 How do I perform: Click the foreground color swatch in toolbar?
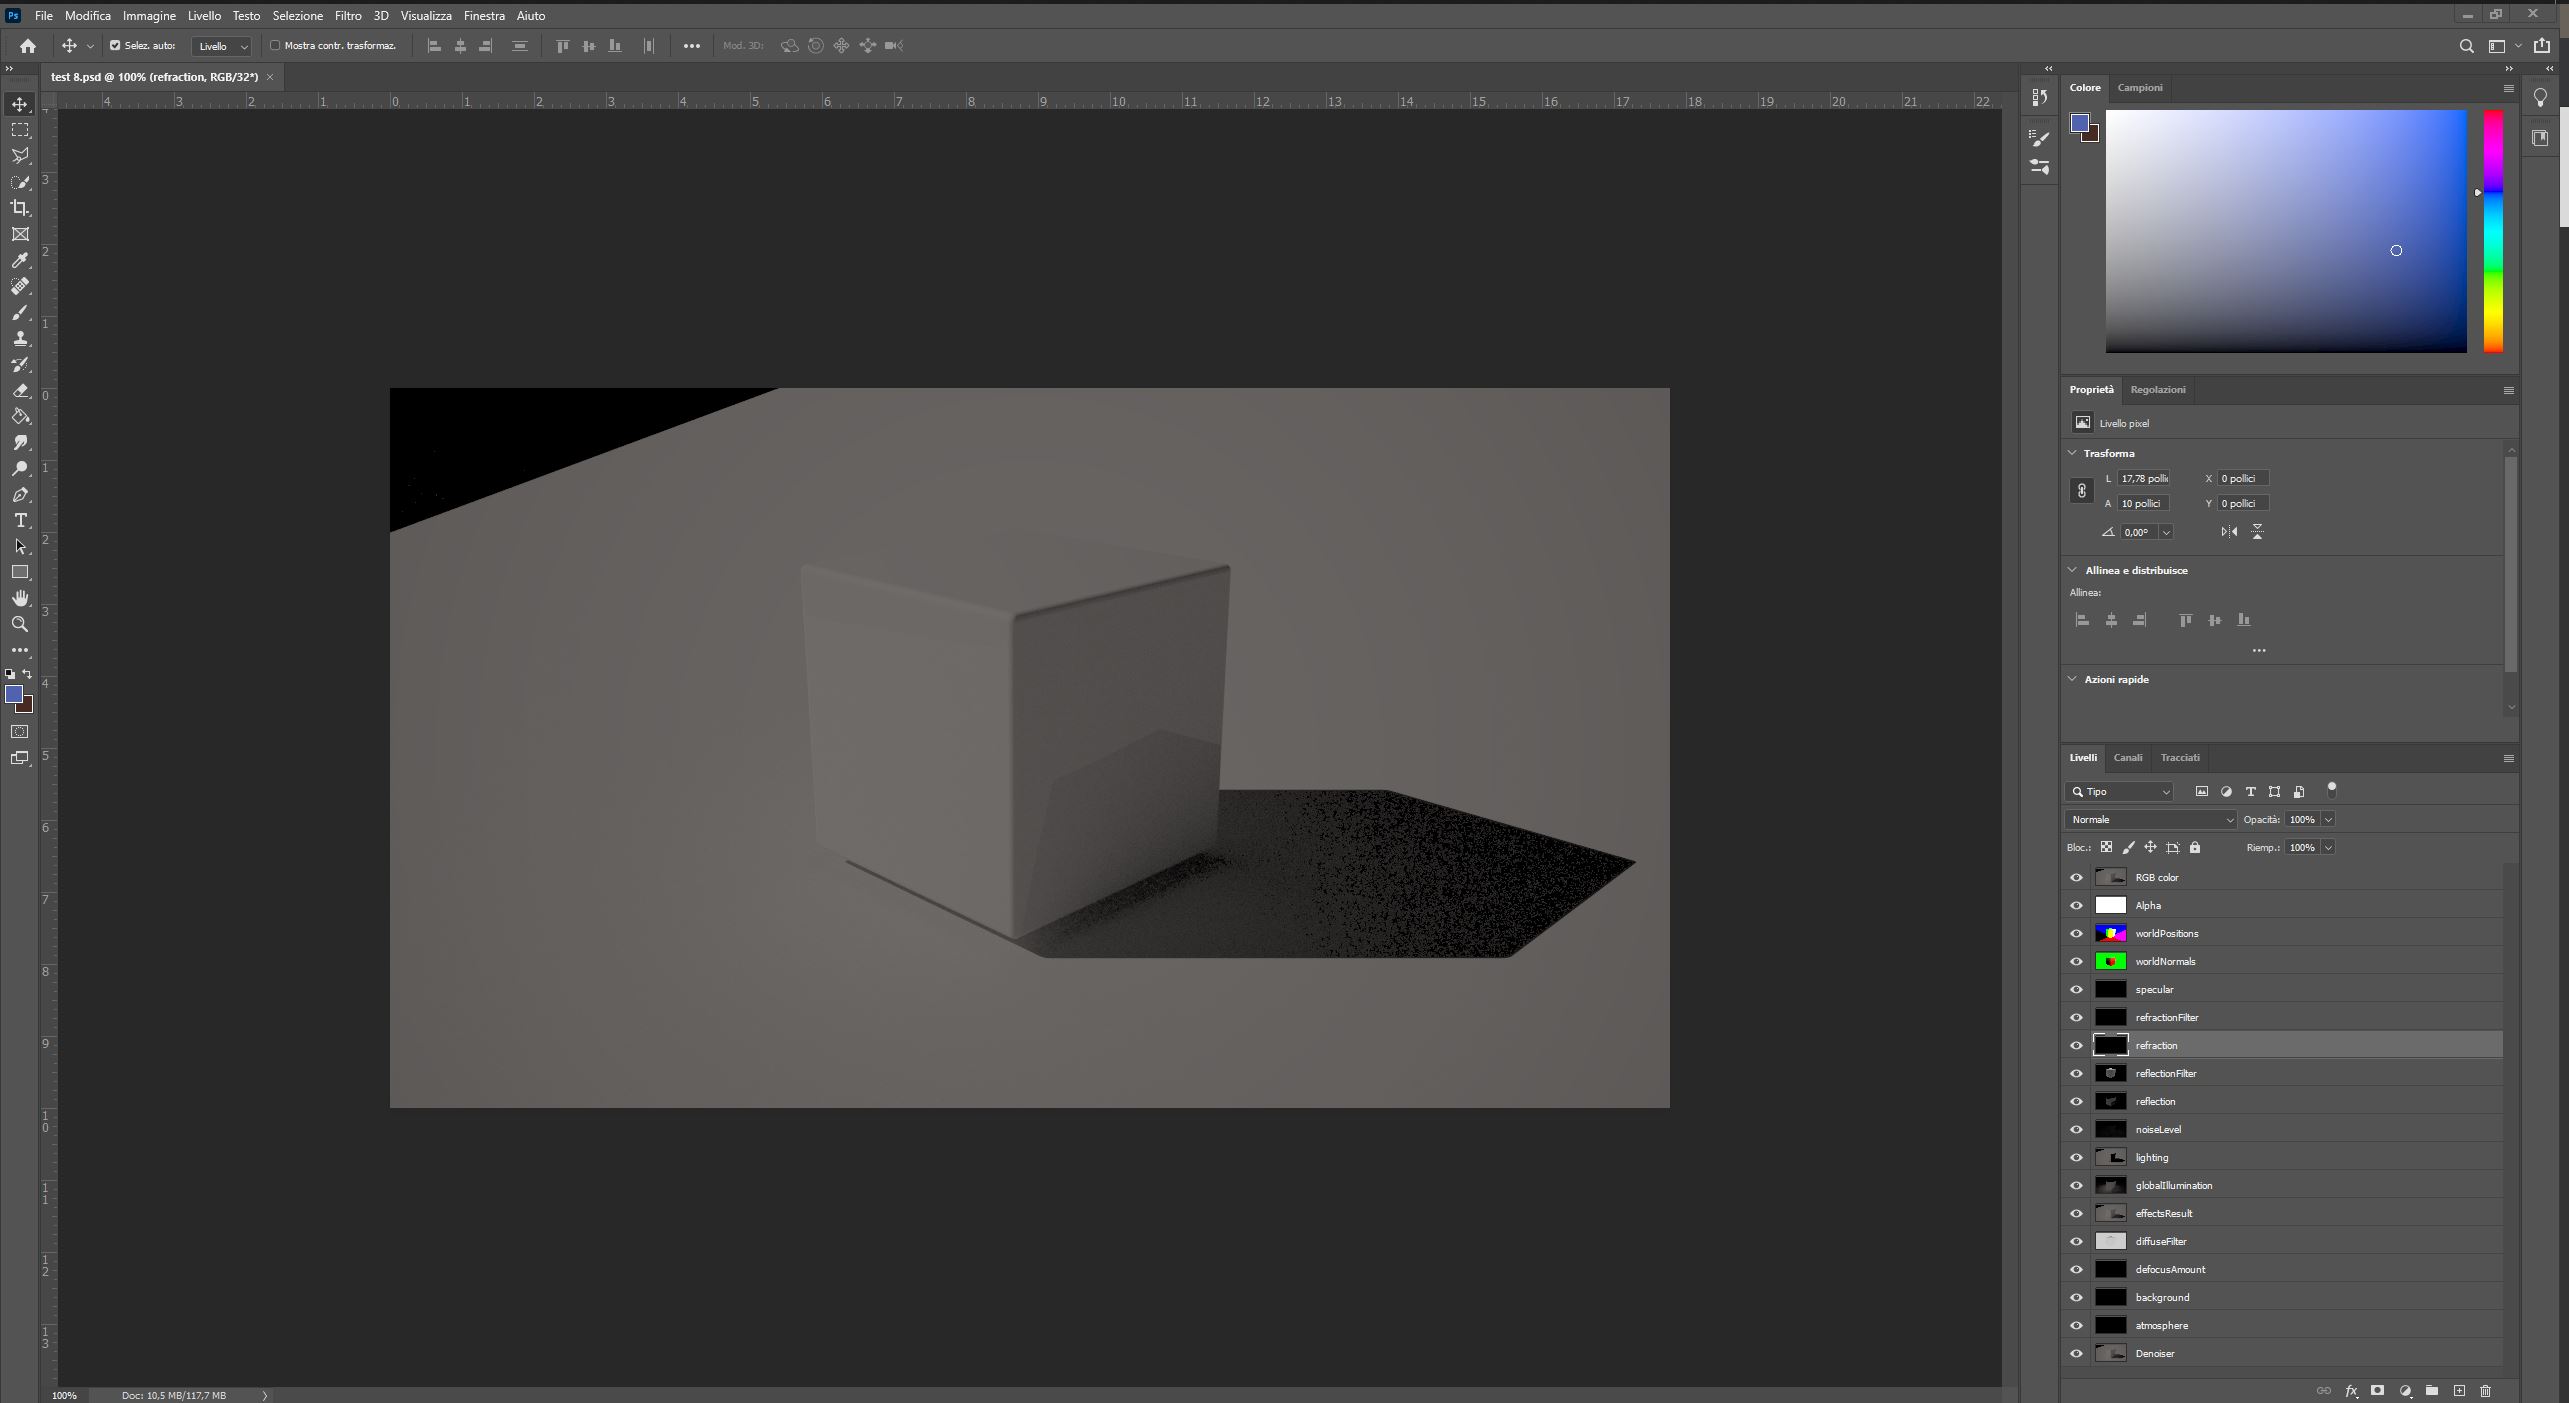pos(13,694)
